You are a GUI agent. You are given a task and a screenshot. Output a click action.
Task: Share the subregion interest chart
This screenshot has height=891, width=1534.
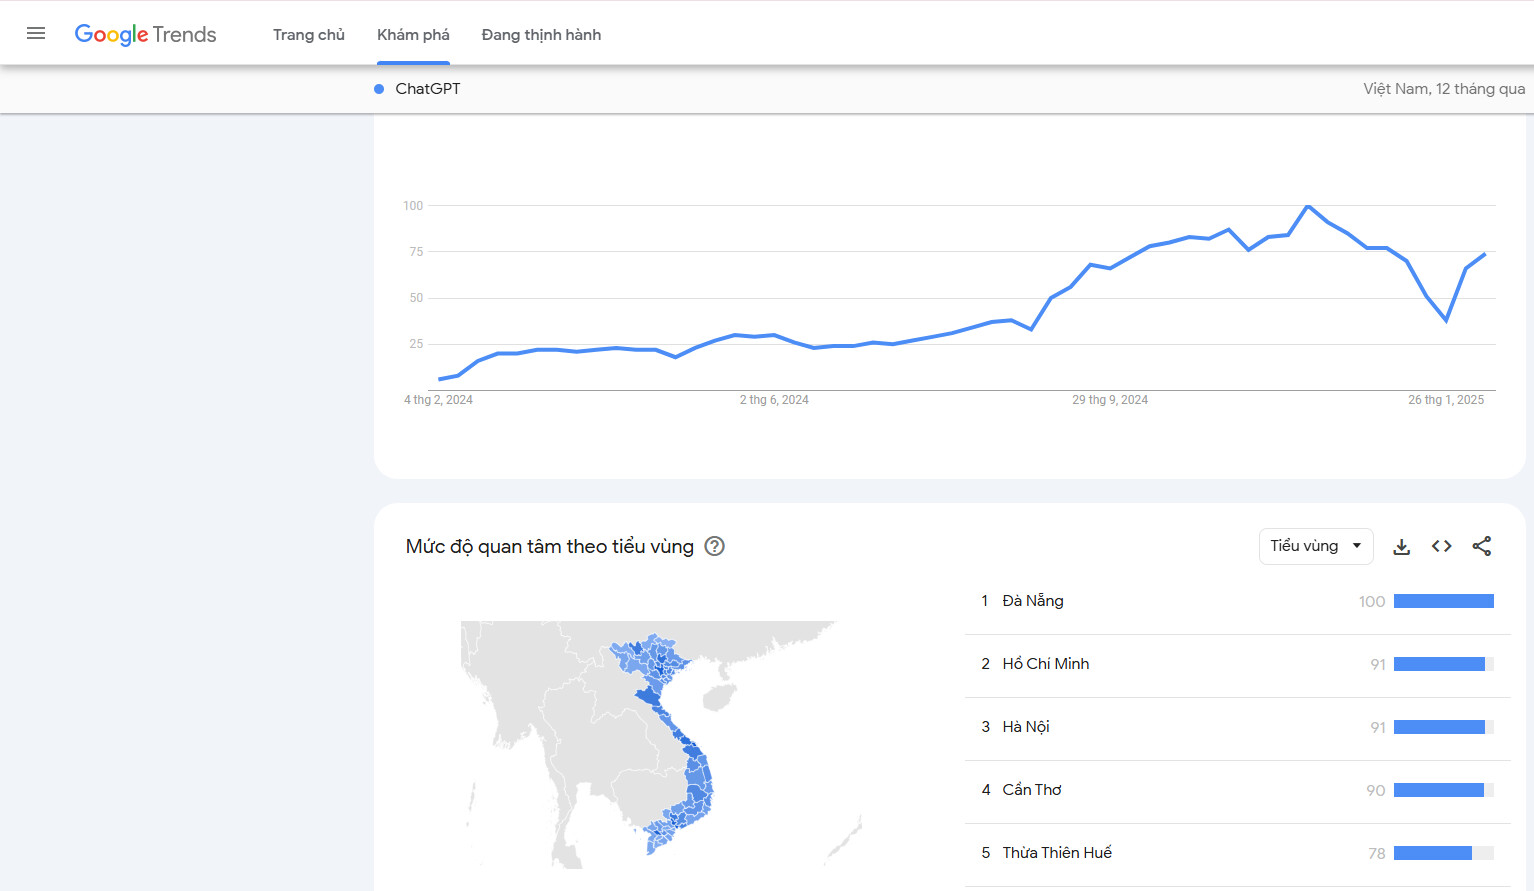1481,546
